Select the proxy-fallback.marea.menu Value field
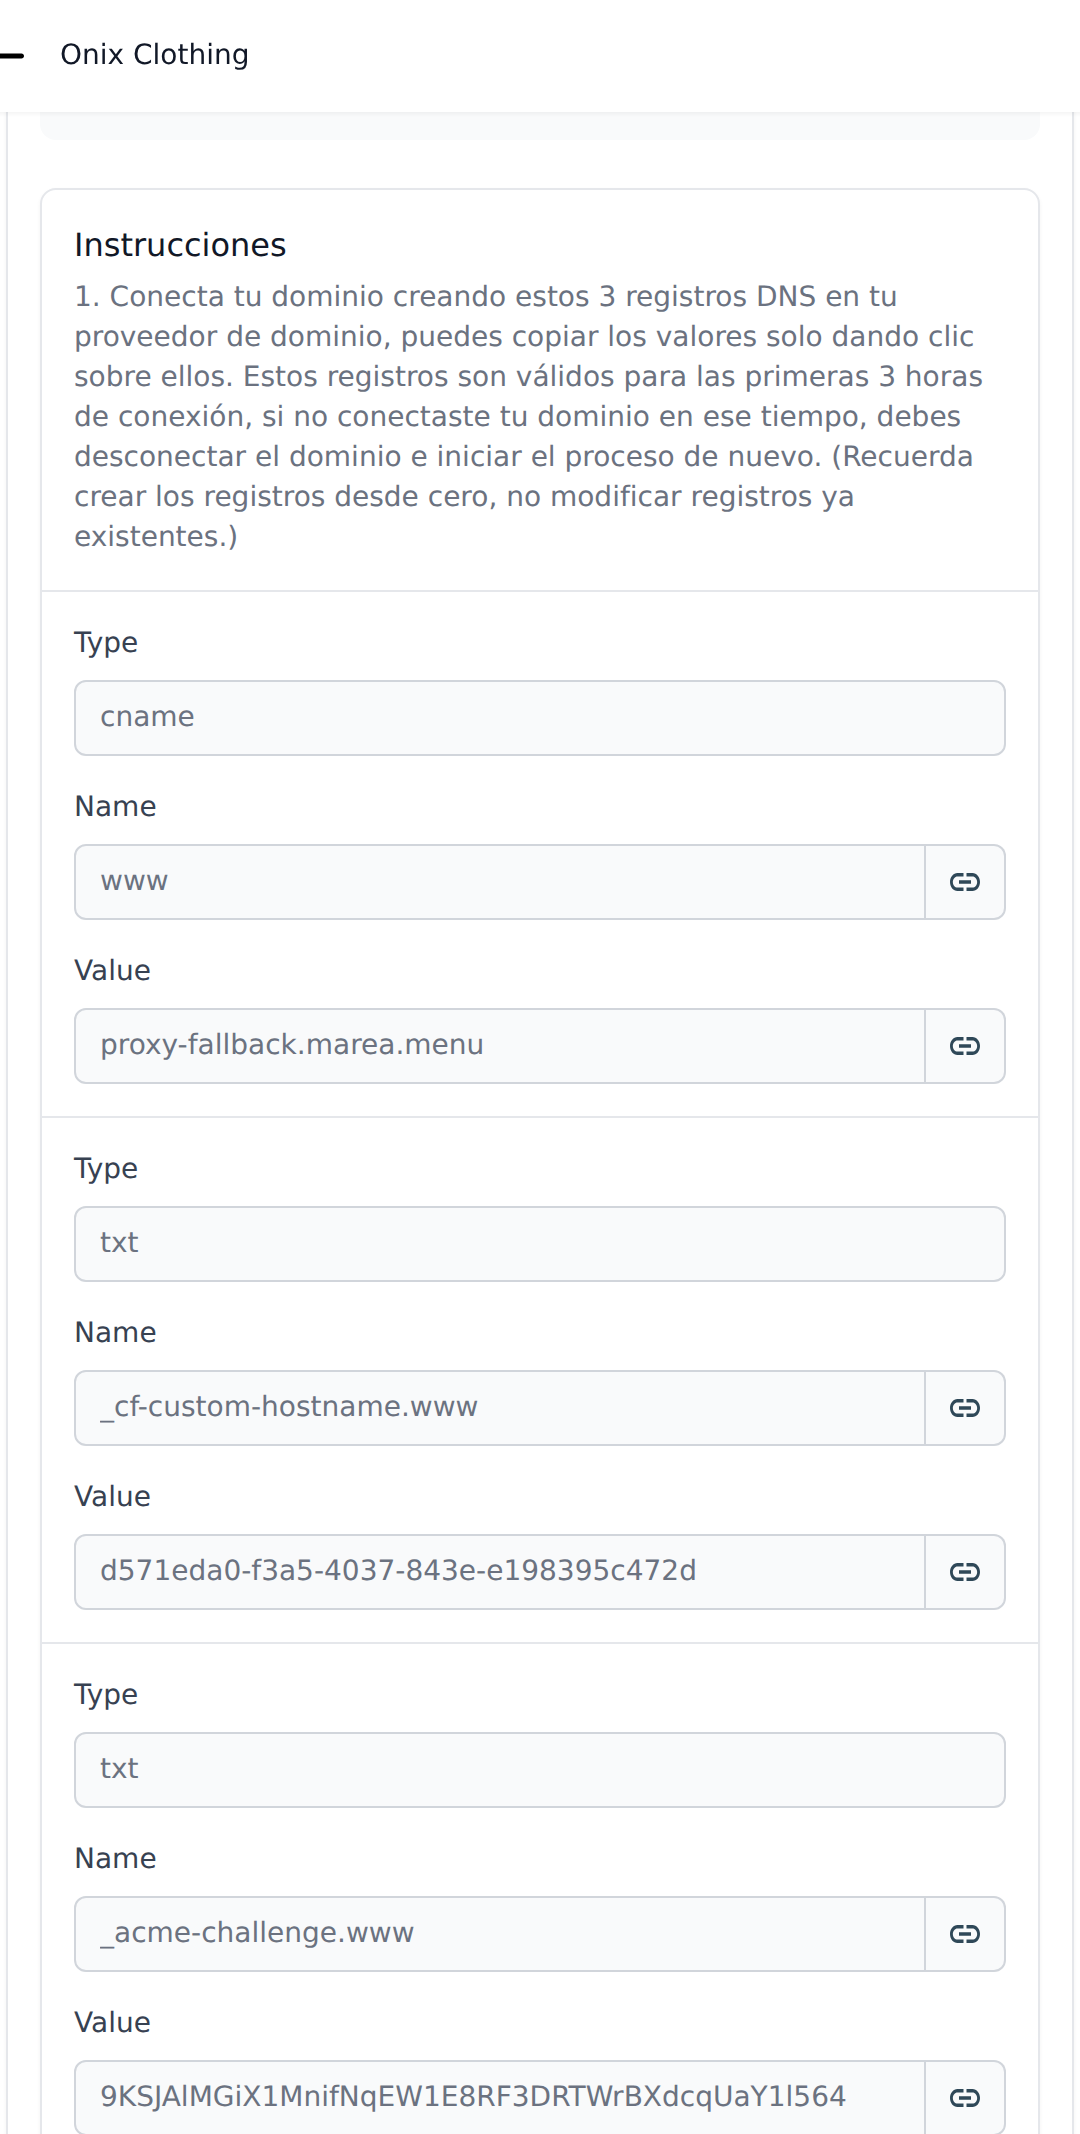The height and width of the screenshot is (2134, 1080). click(499, 1046)
